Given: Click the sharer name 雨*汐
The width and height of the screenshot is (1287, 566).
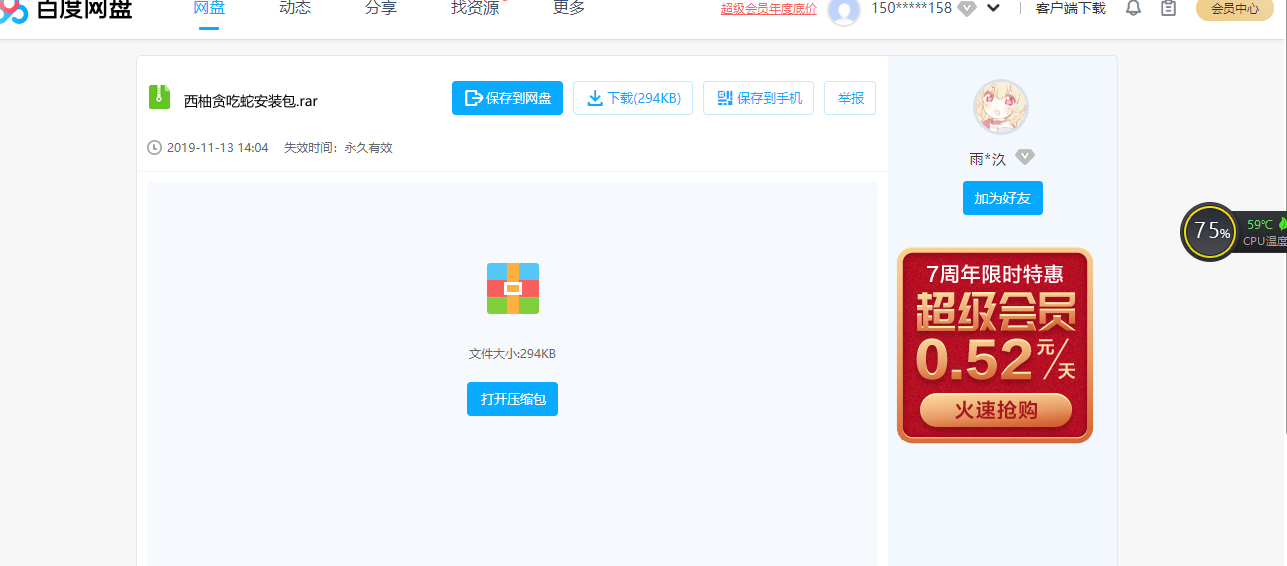Looking at the screenshot, I should pos(987,159).
